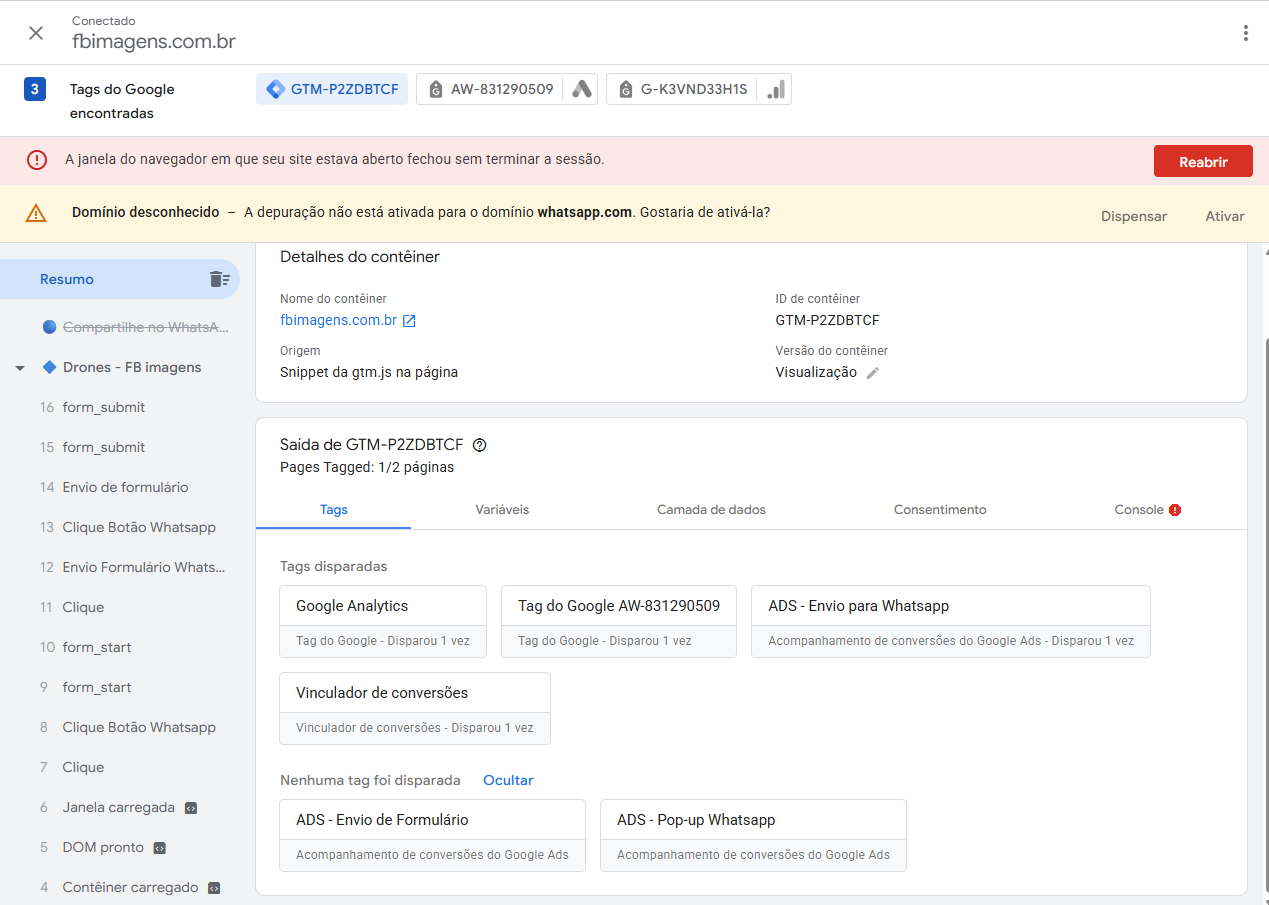Select event 13 Clique Botão Whatsapp
Screen dimensions: 1269x905
[138, 527]
